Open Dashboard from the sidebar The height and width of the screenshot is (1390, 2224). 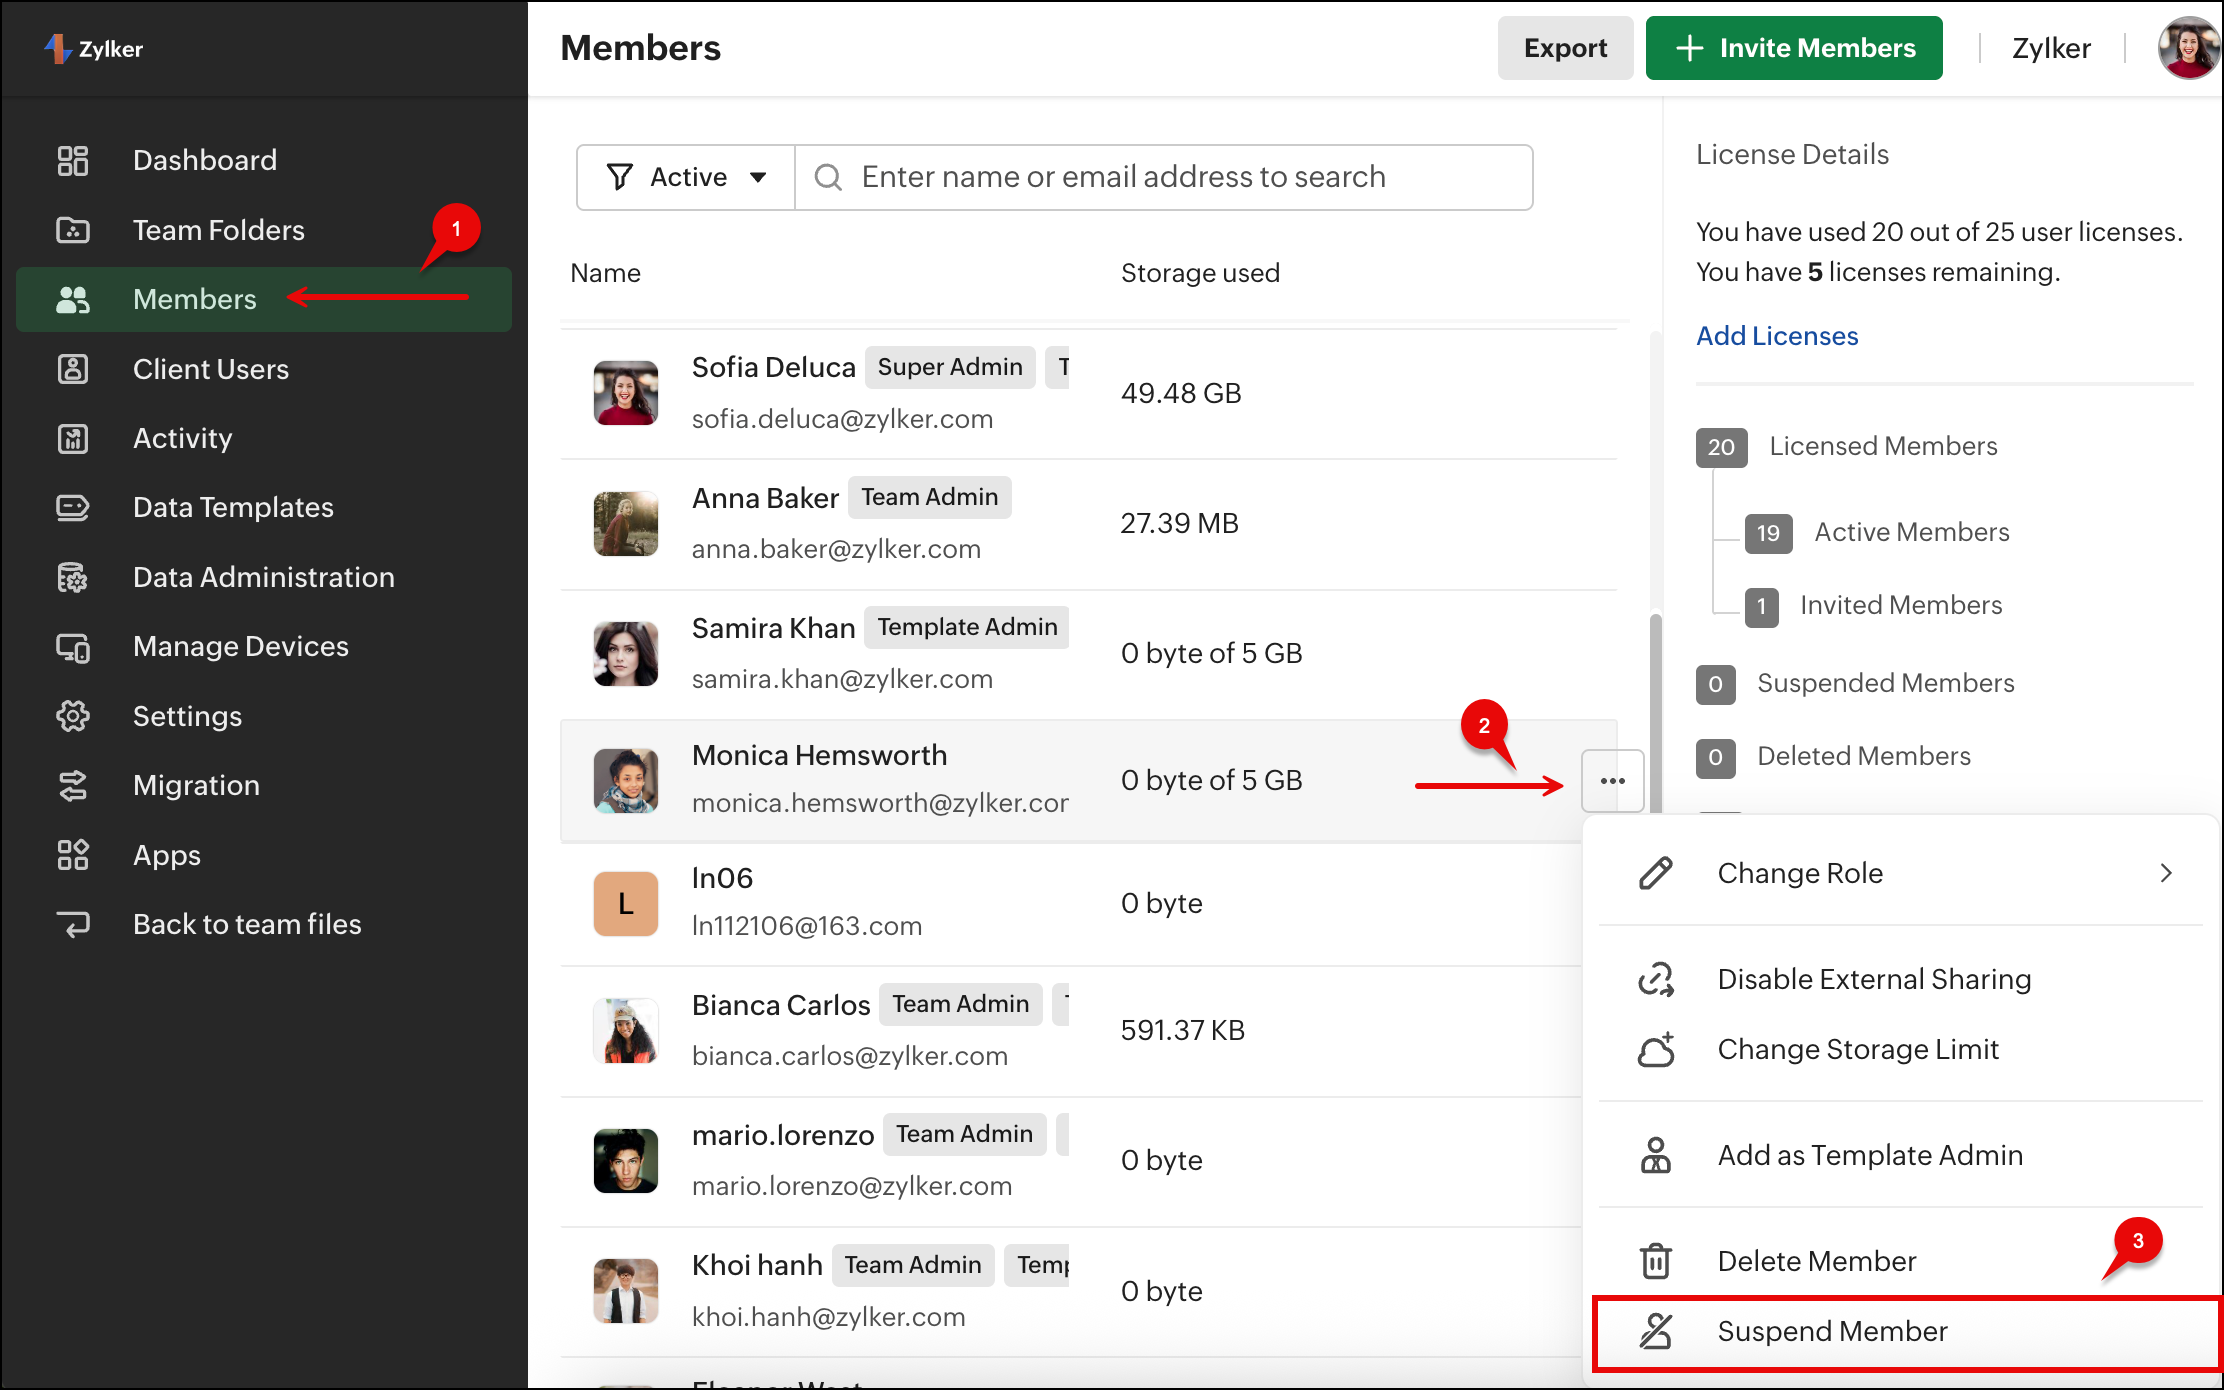204,160
